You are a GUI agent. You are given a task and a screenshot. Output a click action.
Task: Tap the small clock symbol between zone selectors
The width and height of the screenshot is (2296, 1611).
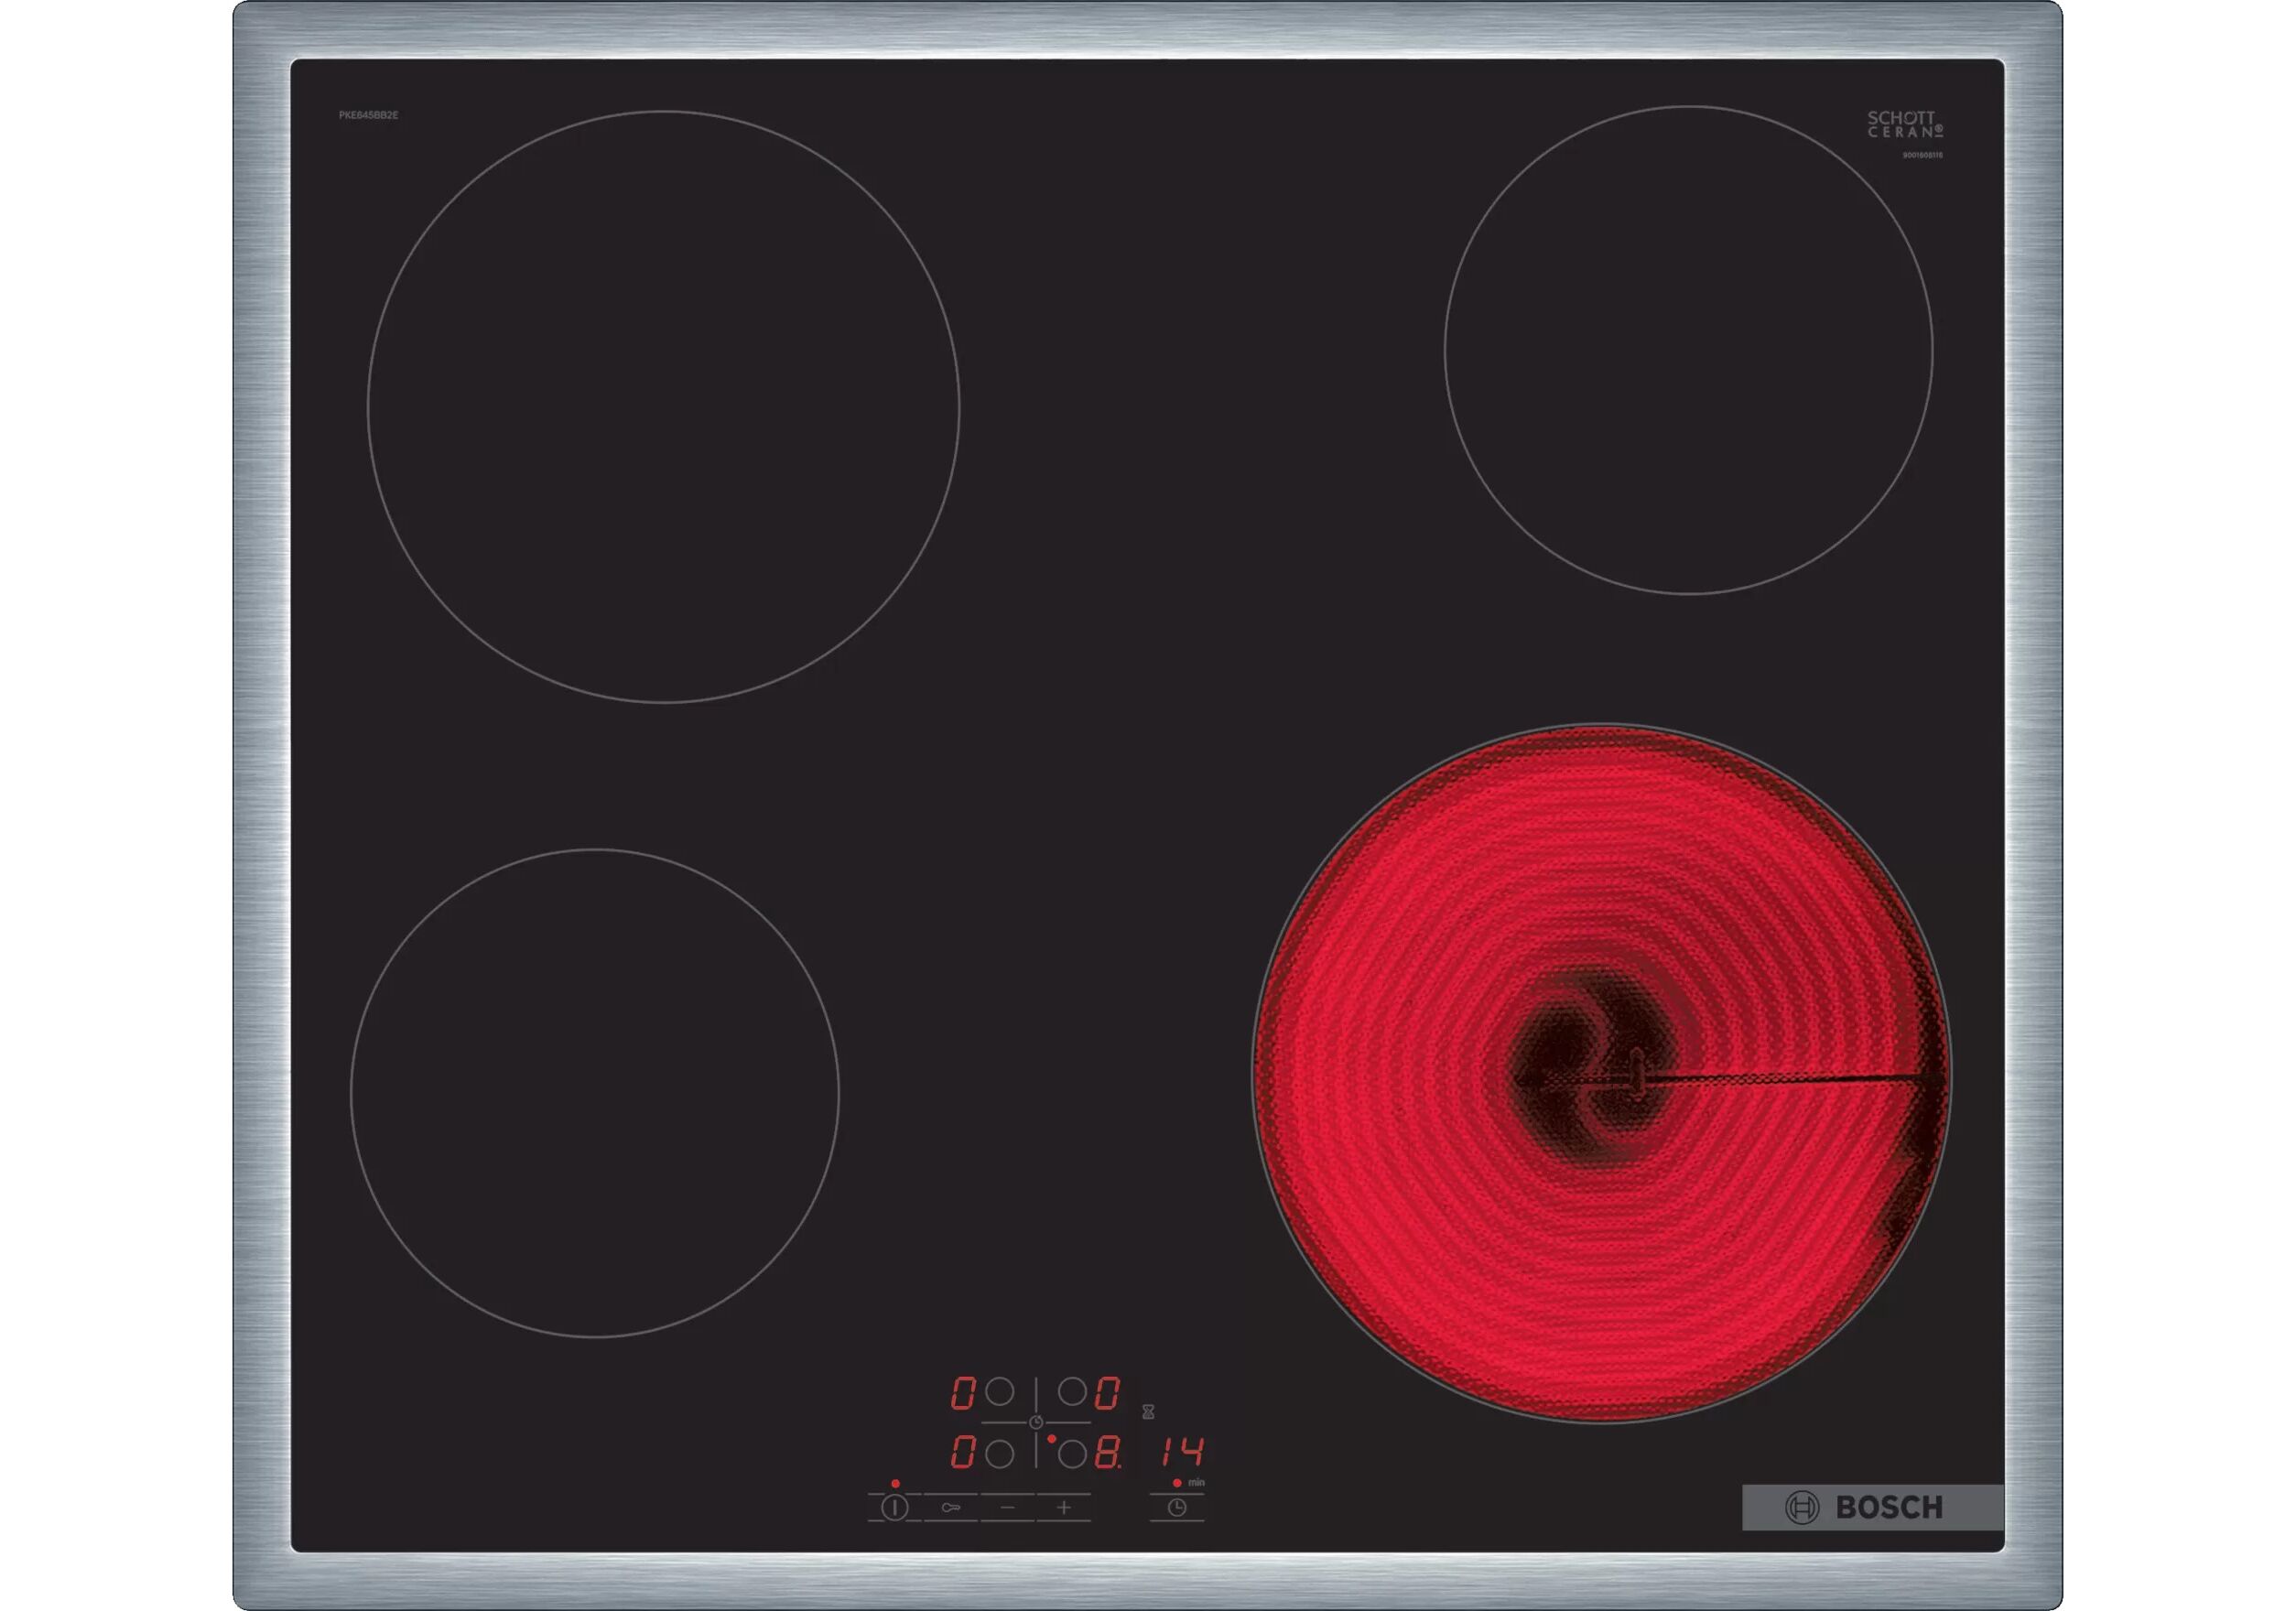pos(1036,1422)
